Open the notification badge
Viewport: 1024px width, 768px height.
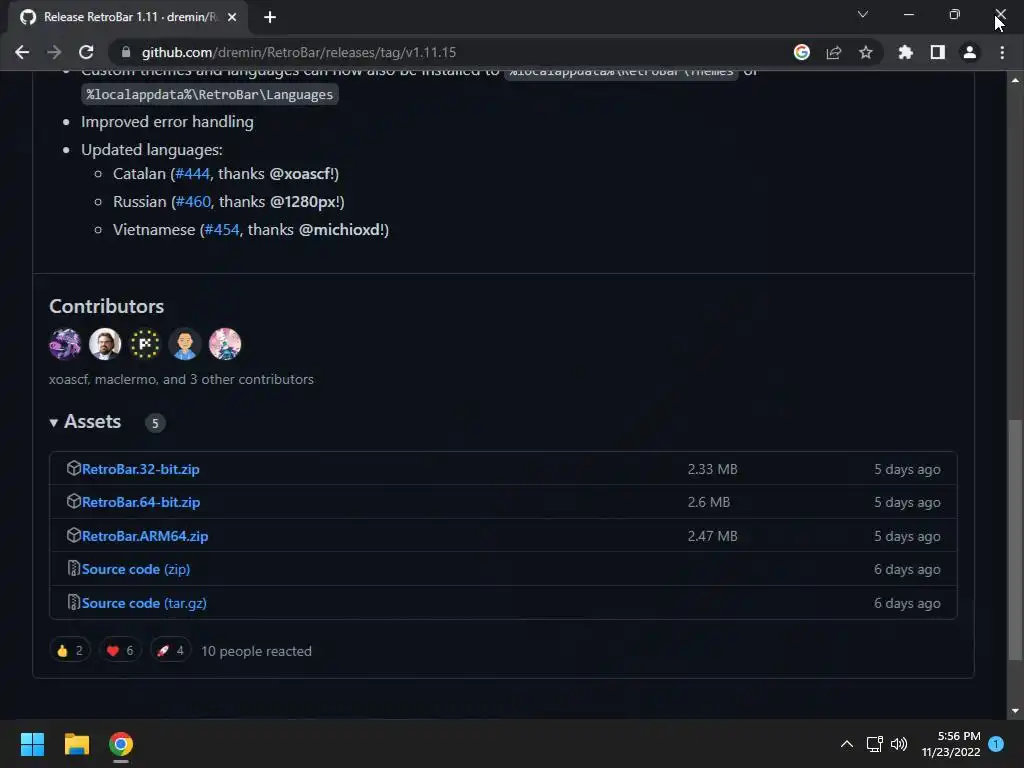coord(996,744)
